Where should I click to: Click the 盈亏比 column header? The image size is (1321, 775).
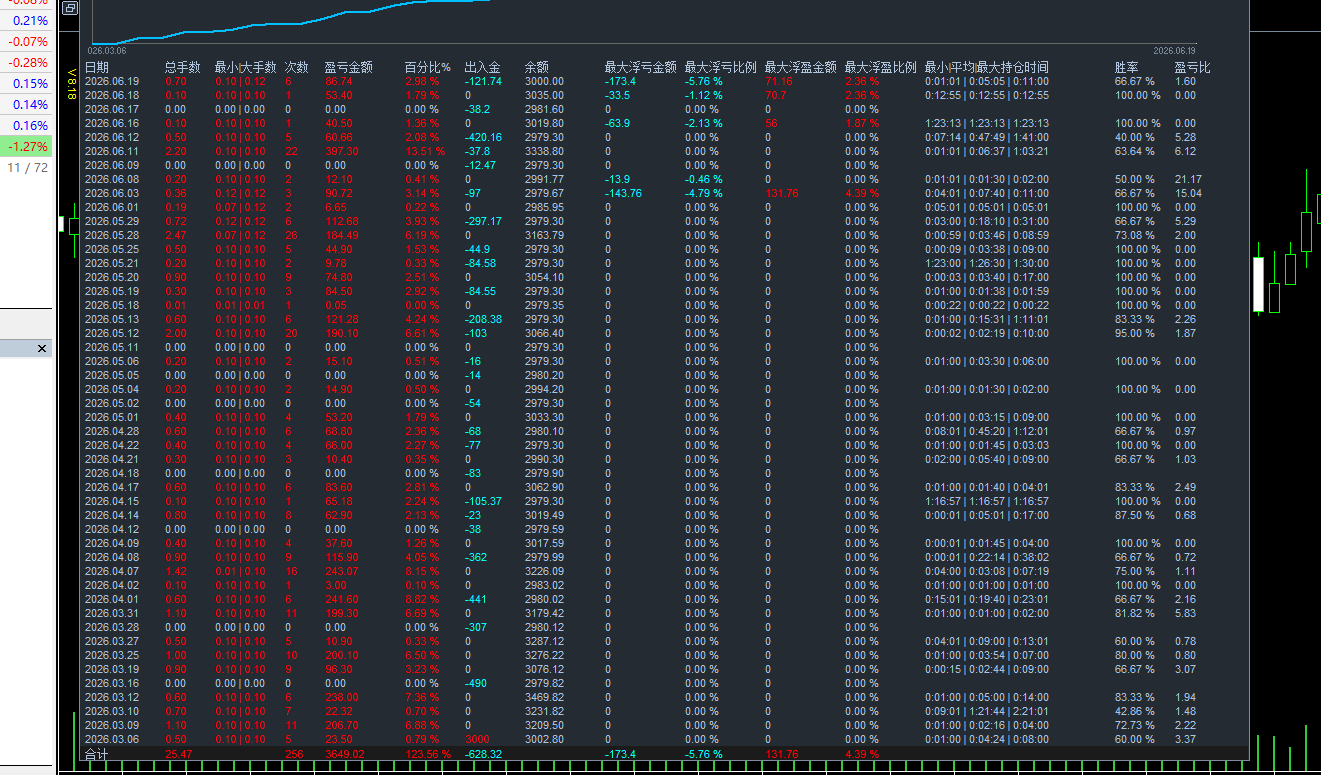[x=1192, y=67]
